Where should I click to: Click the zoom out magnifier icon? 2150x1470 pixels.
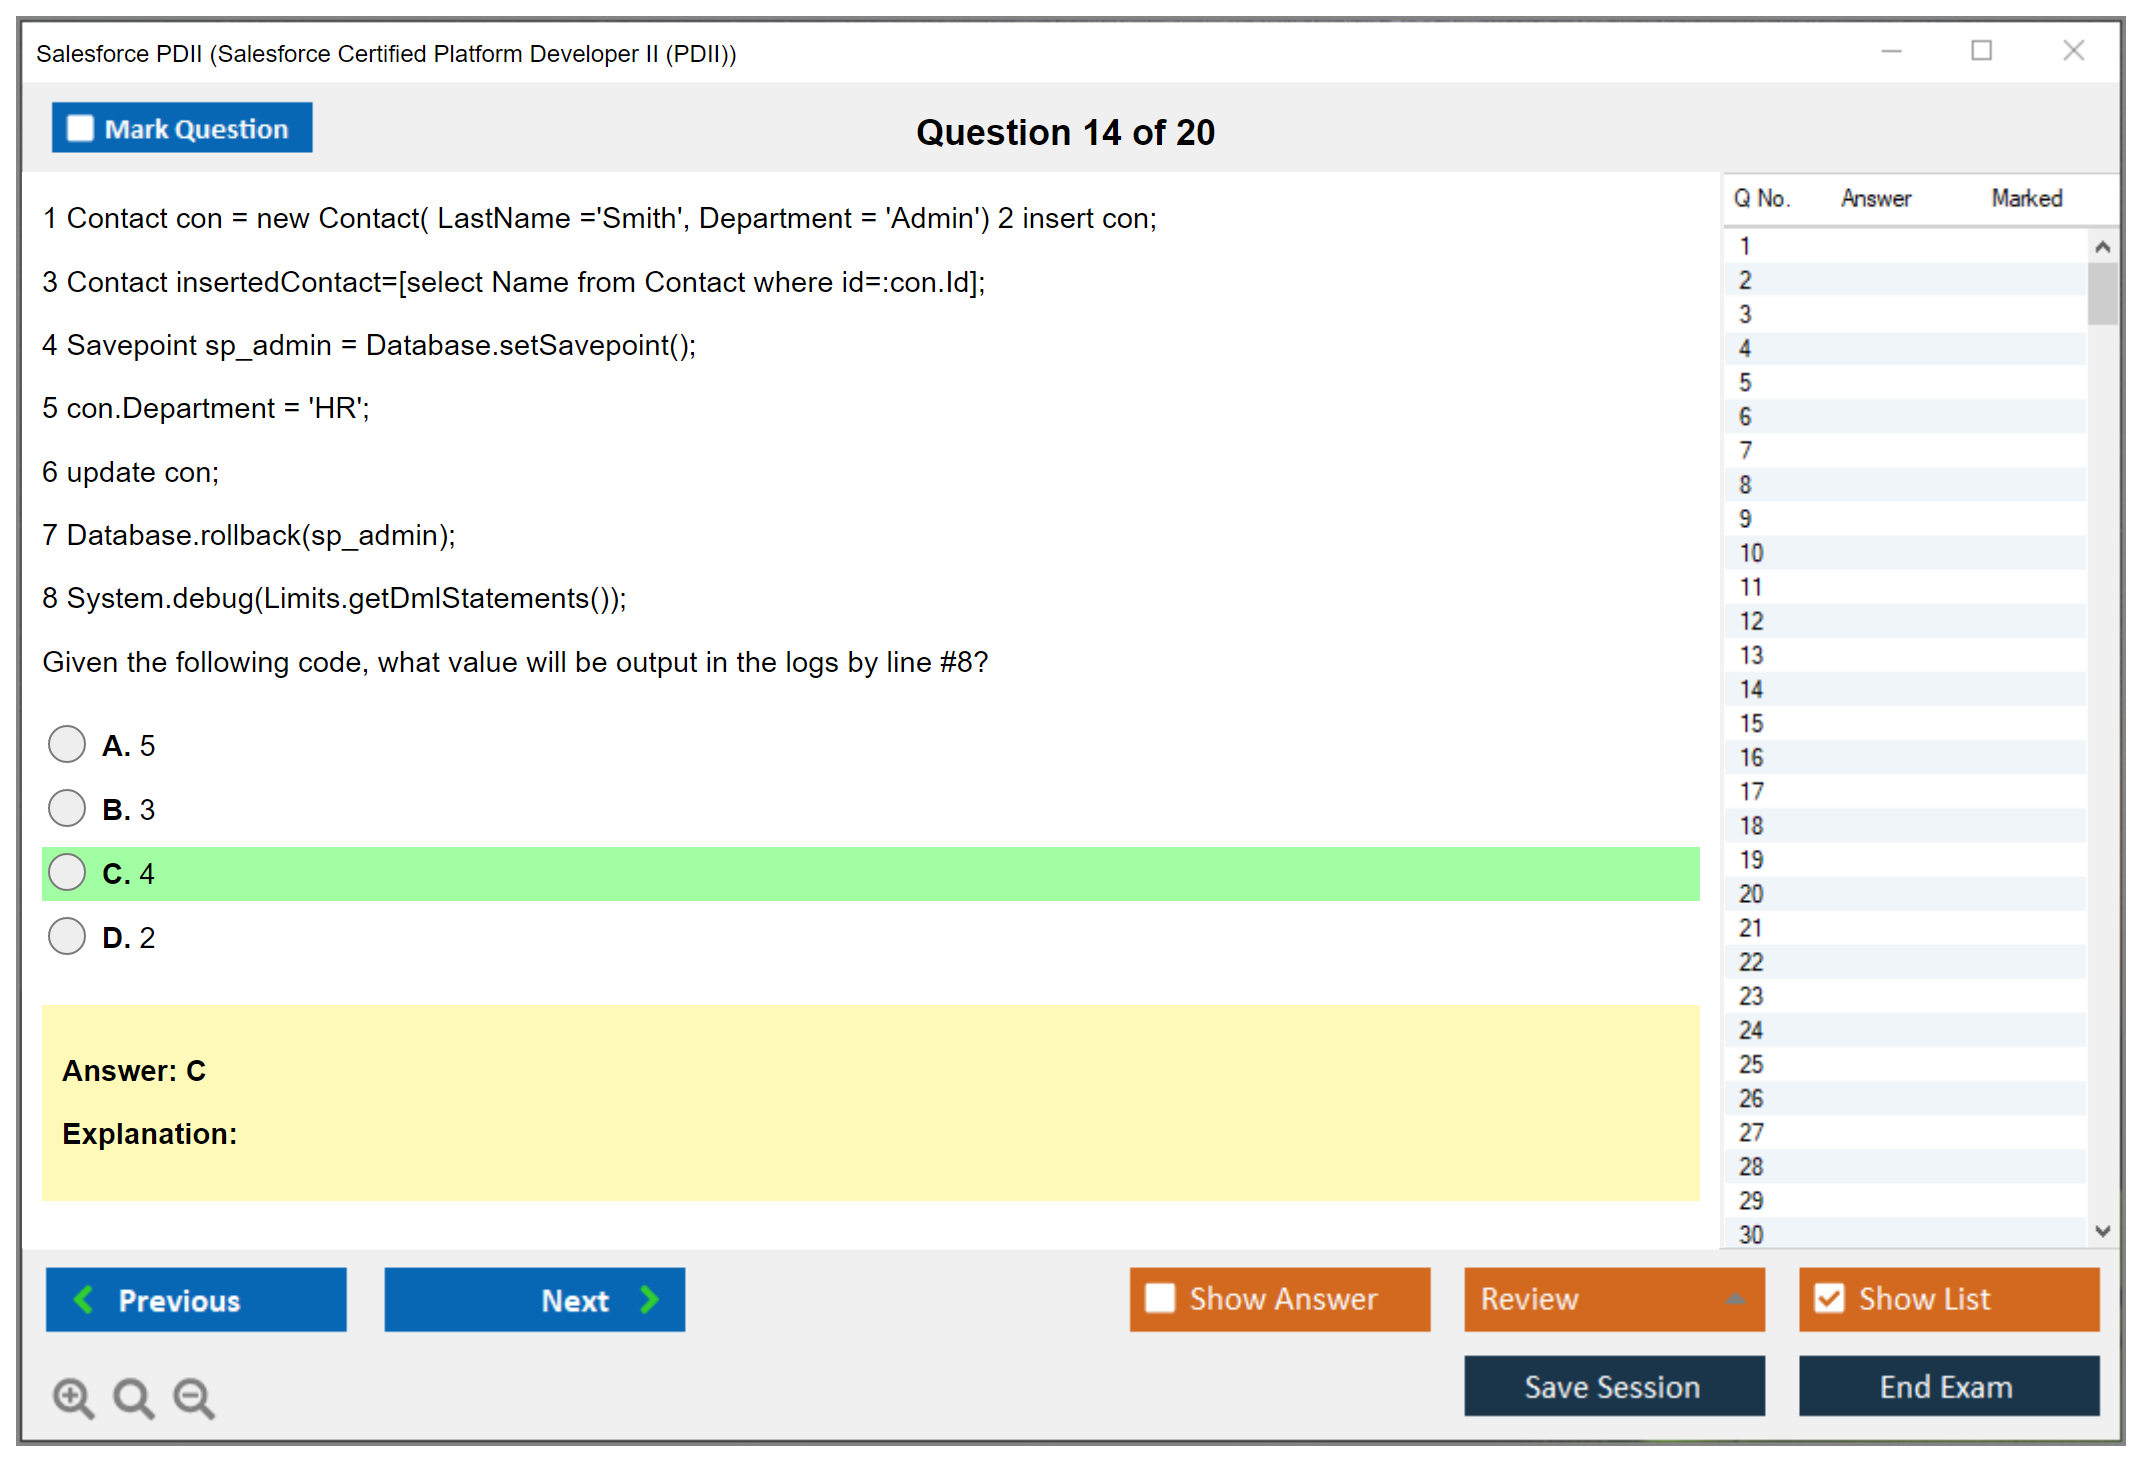(194, 1397)
